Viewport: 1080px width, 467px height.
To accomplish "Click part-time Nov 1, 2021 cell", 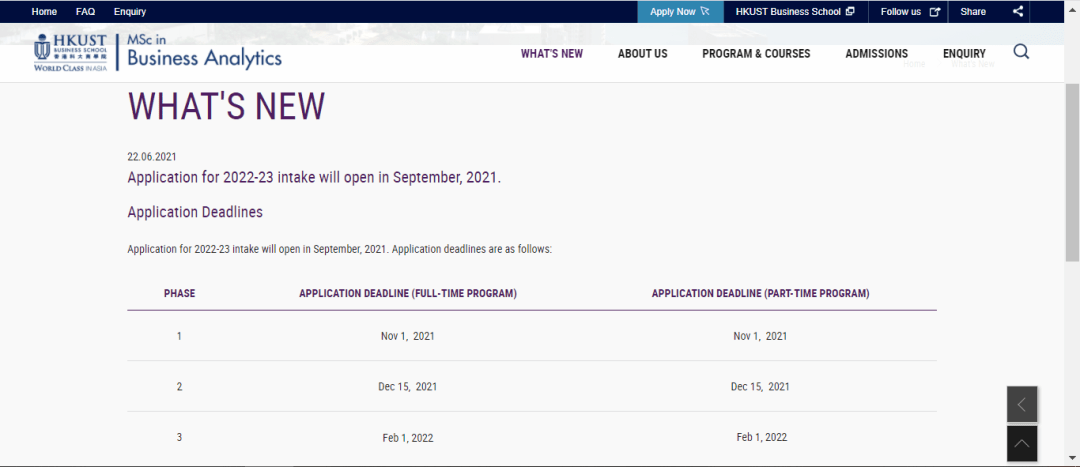I will [760, 336].
